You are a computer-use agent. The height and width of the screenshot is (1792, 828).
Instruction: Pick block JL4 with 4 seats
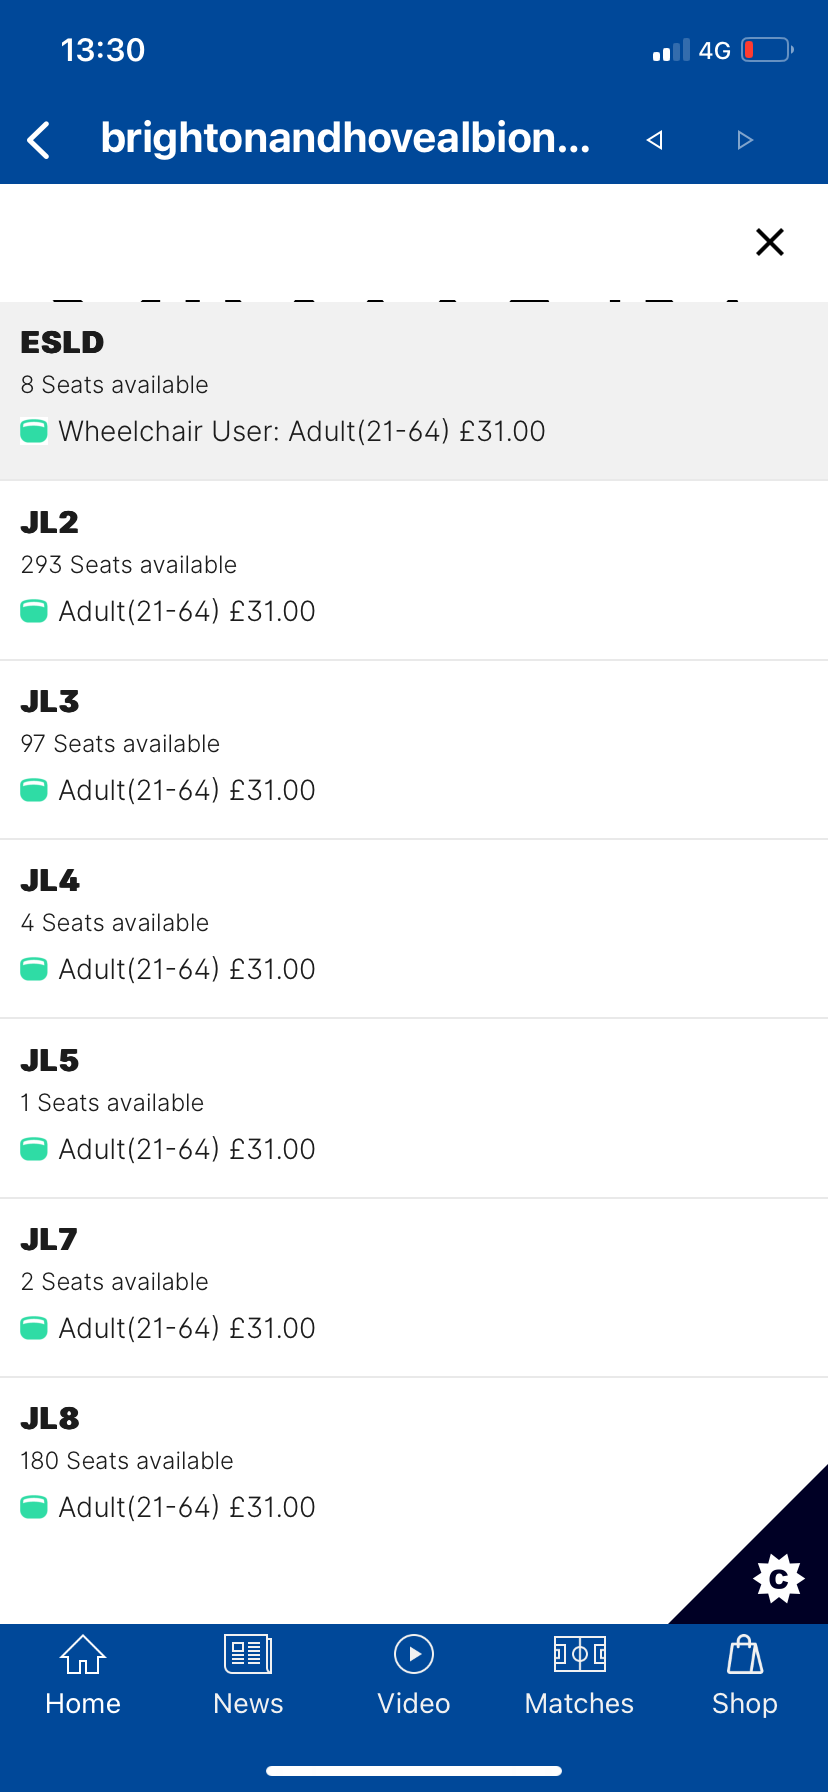click(x=414, y=929)
